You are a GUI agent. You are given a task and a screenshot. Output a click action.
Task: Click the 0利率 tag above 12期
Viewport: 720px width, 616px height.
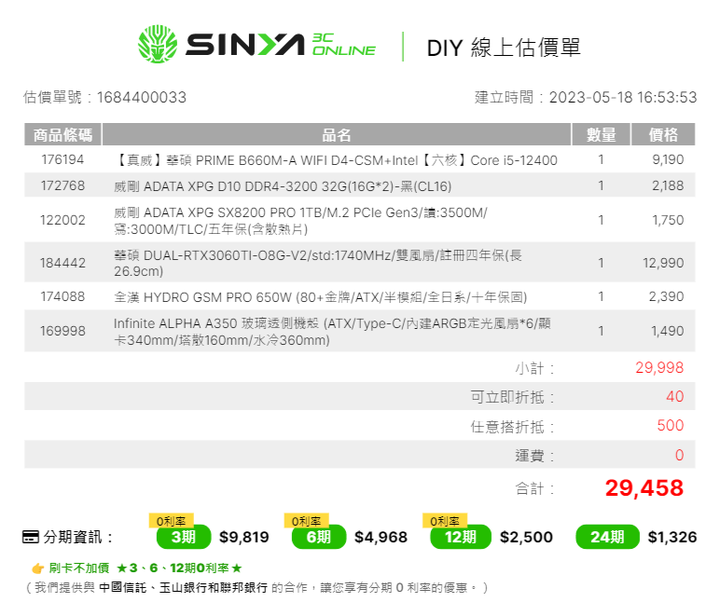pos(445,521)
